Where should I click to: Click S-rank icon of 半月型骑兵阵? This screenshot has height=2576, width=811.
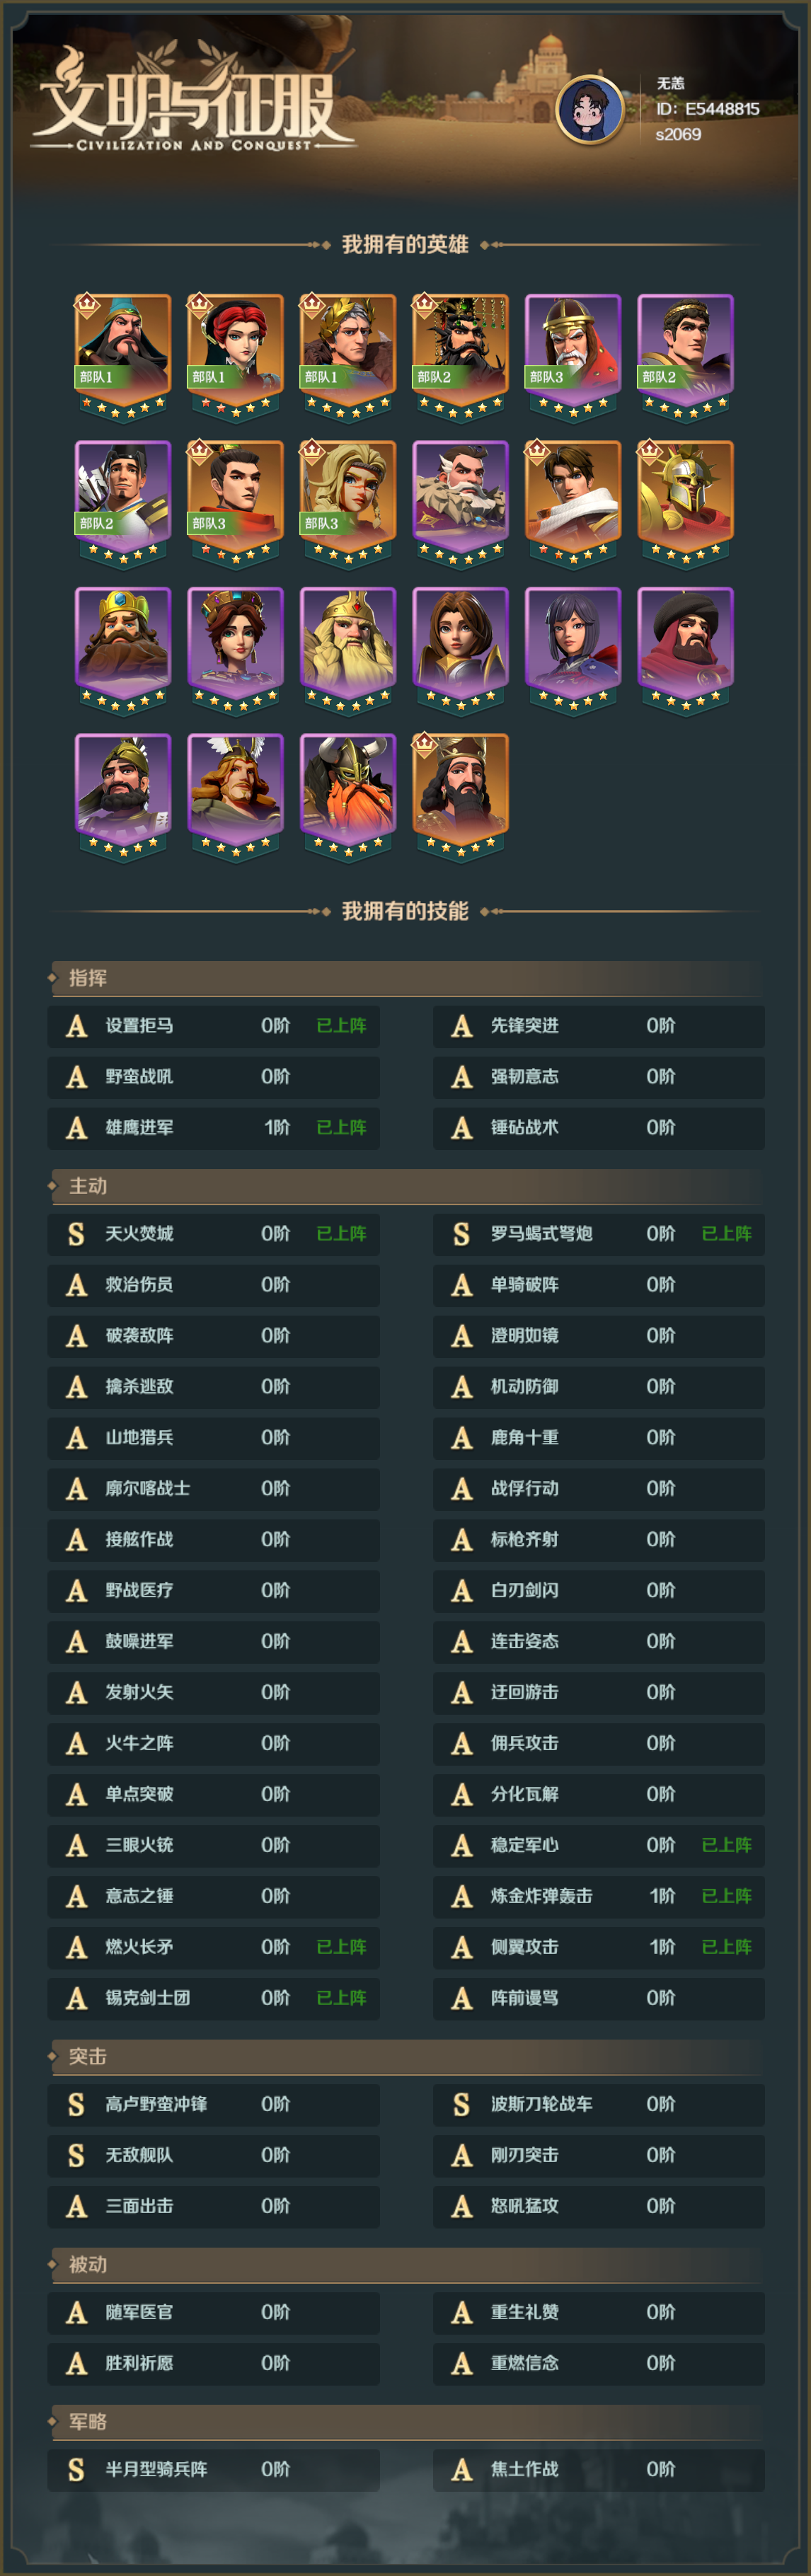[76, 2470]
